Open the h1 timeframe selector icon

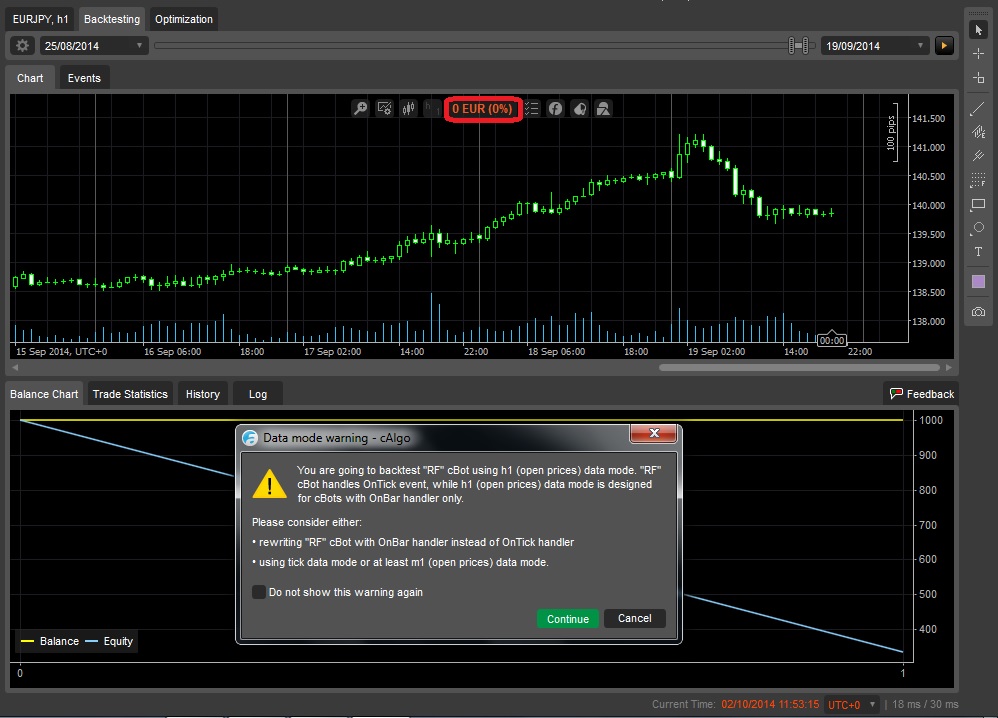[x=432, y=108]
